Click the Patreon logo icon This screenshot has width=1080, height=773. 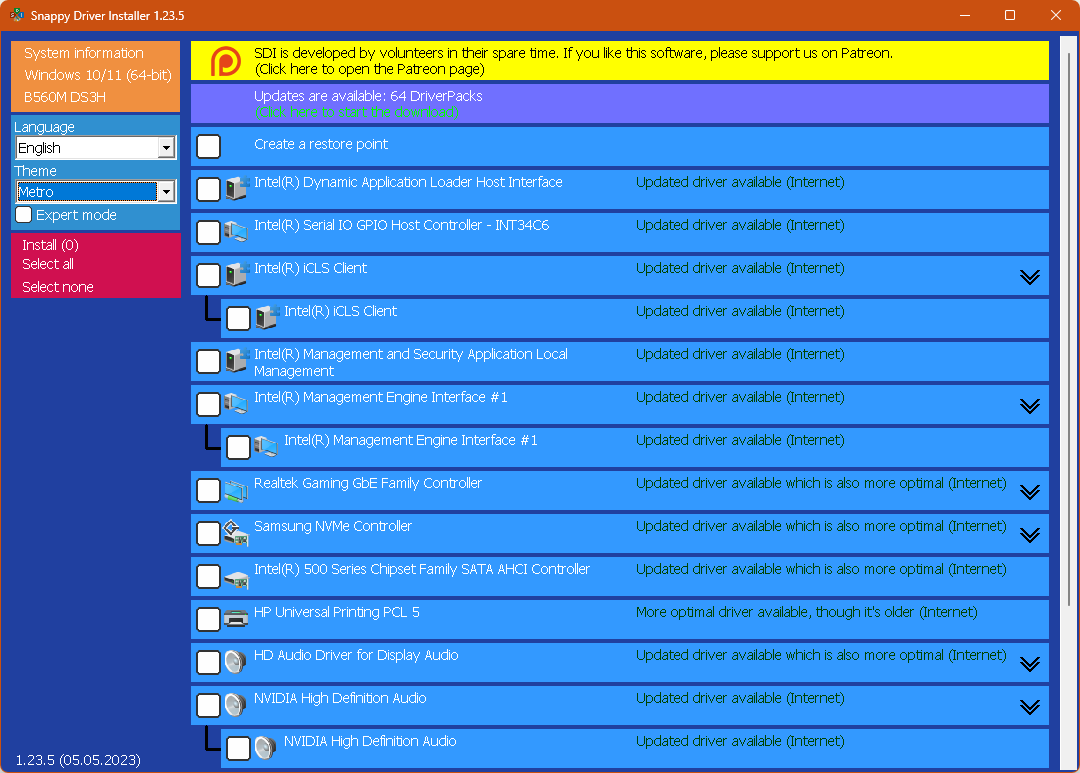click(x=226, y=62)
